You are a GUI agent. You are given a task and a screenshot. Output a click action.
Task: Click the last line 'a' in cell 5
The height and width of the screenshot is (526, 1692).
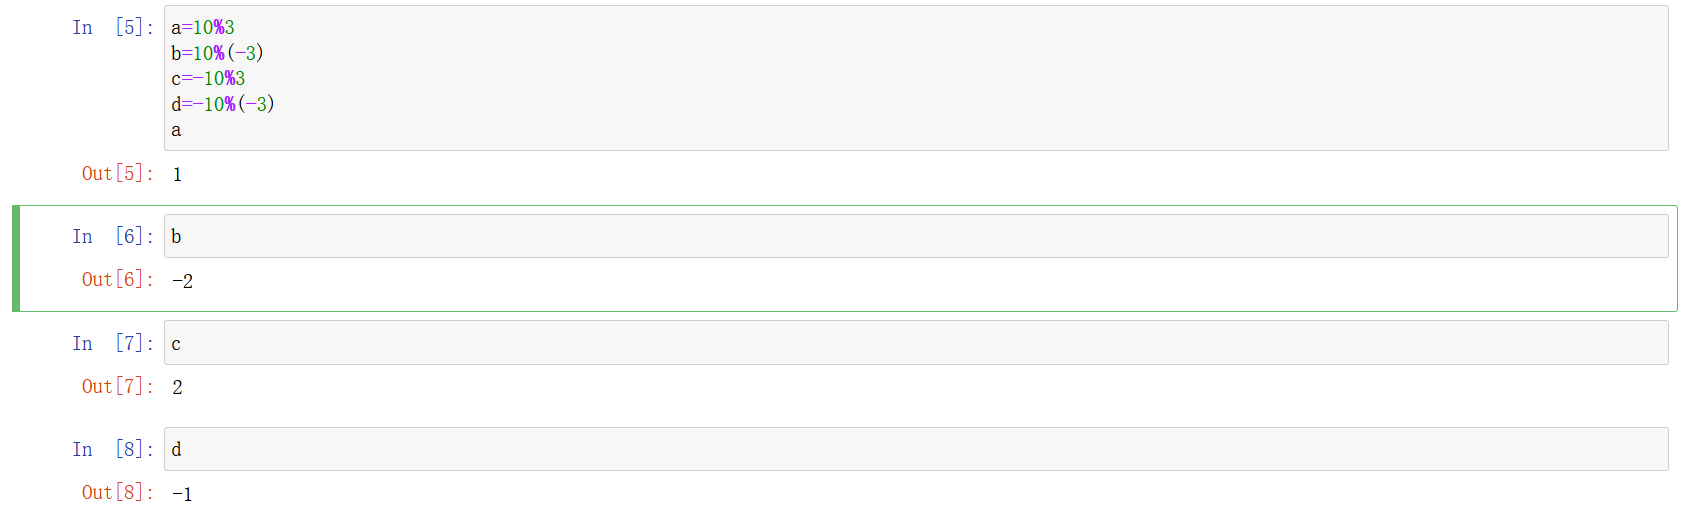point(176,130)
